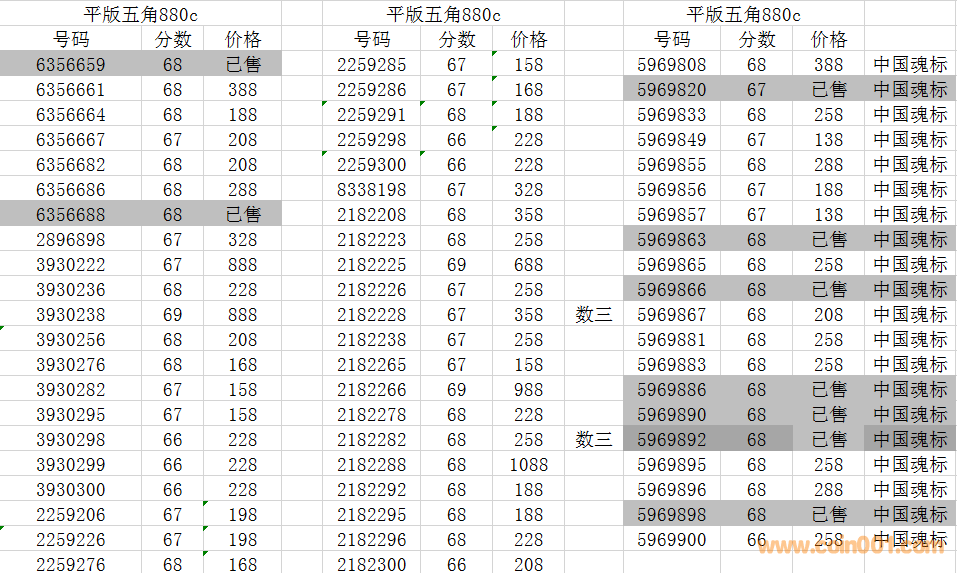This screenshot has width=957, height=573.
Task: Click the price cell showing 988
Action: (x=528, y=389)
